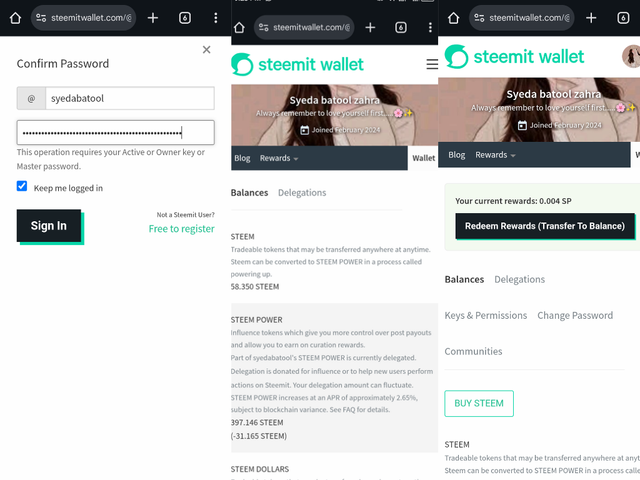Click Your current rewards: 0.004 SP text

coord(513,201)
